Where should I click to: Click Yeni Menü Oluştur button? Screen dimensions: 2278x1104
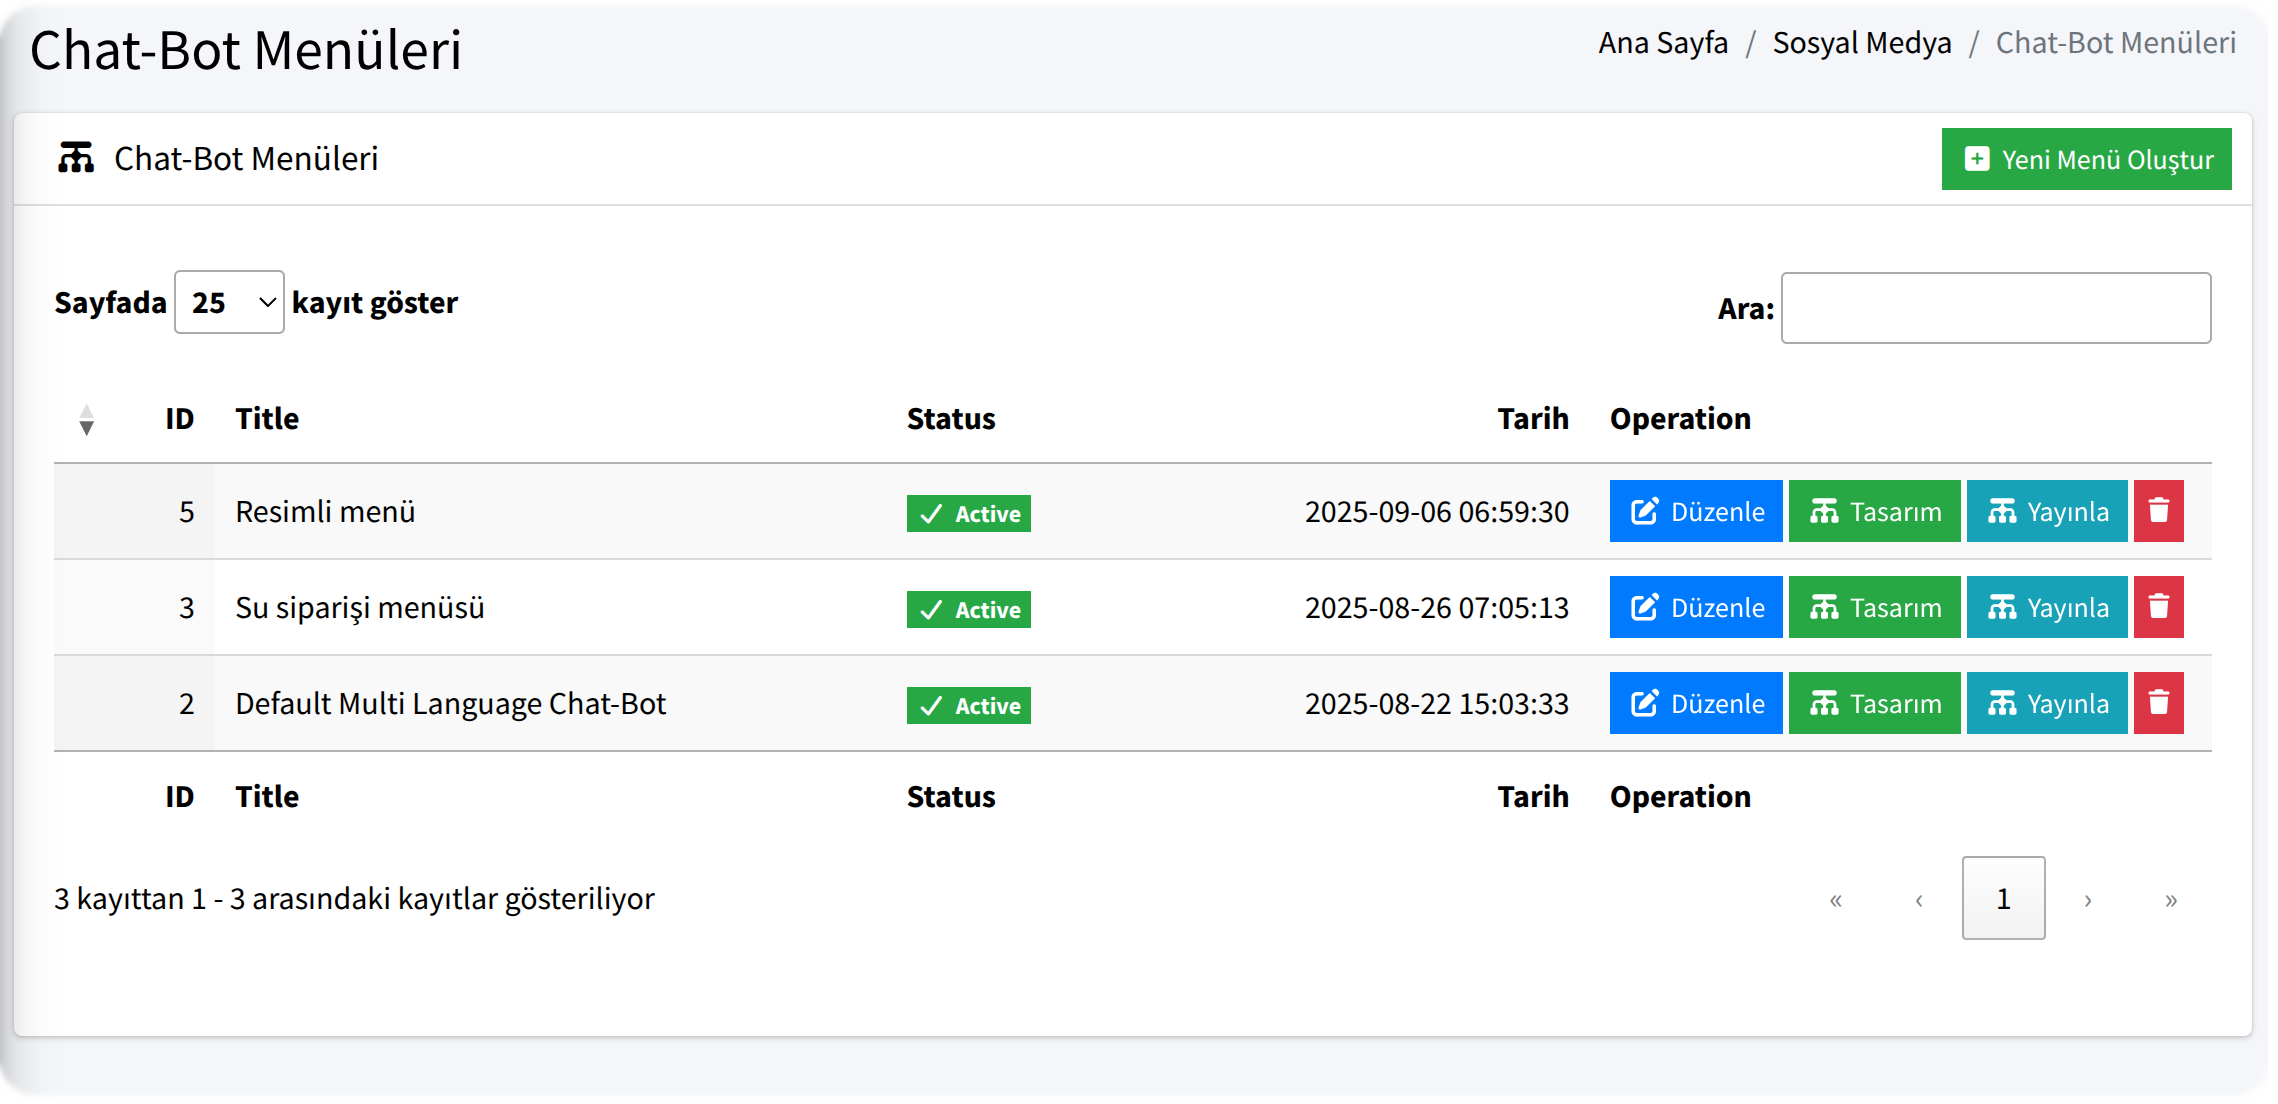2086,159
